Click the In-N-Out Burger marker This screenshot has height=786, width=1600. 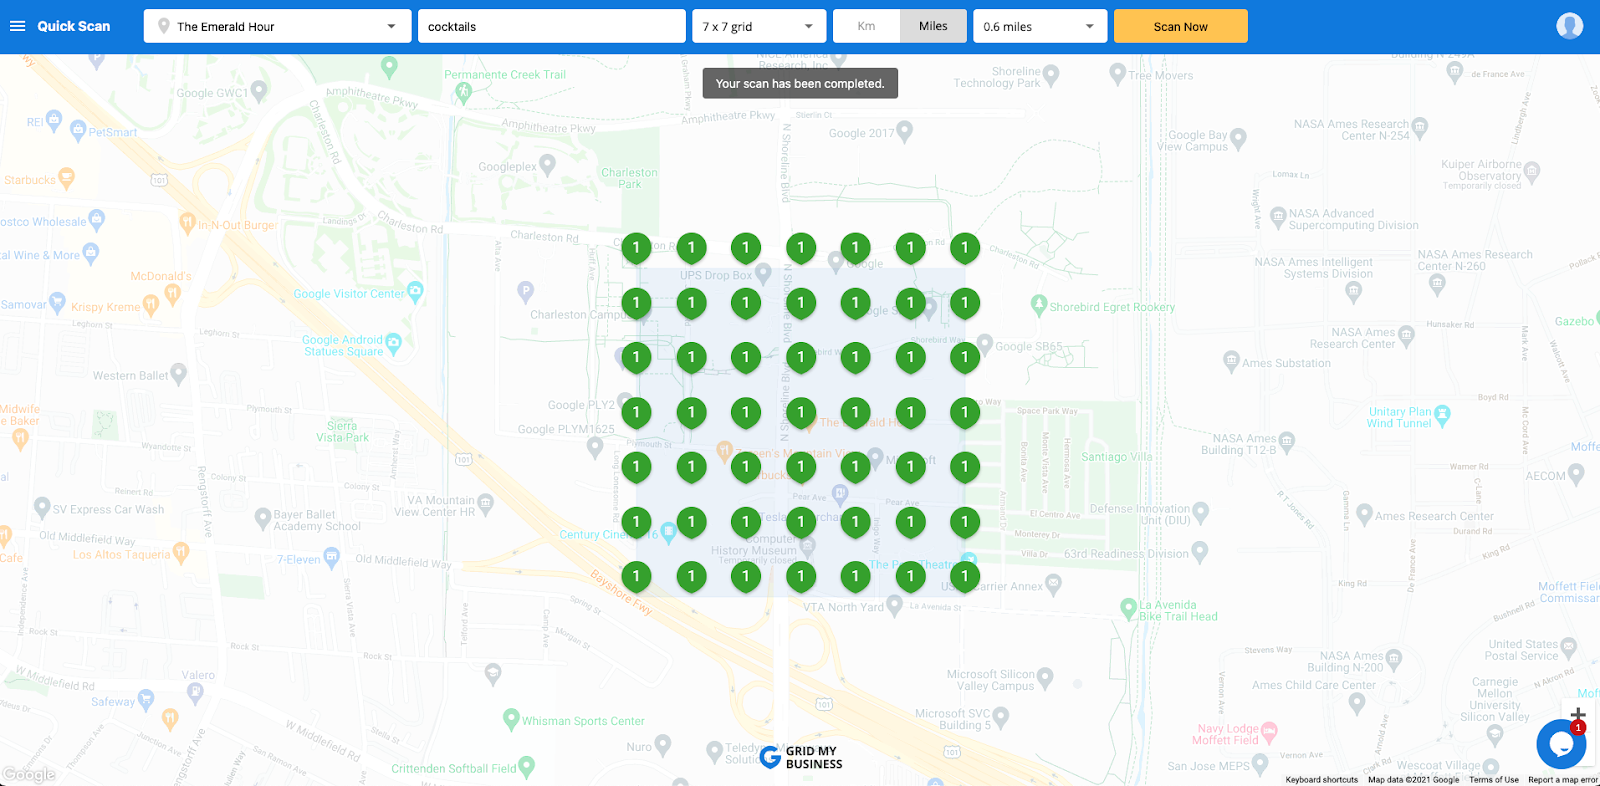pos(187,223)
